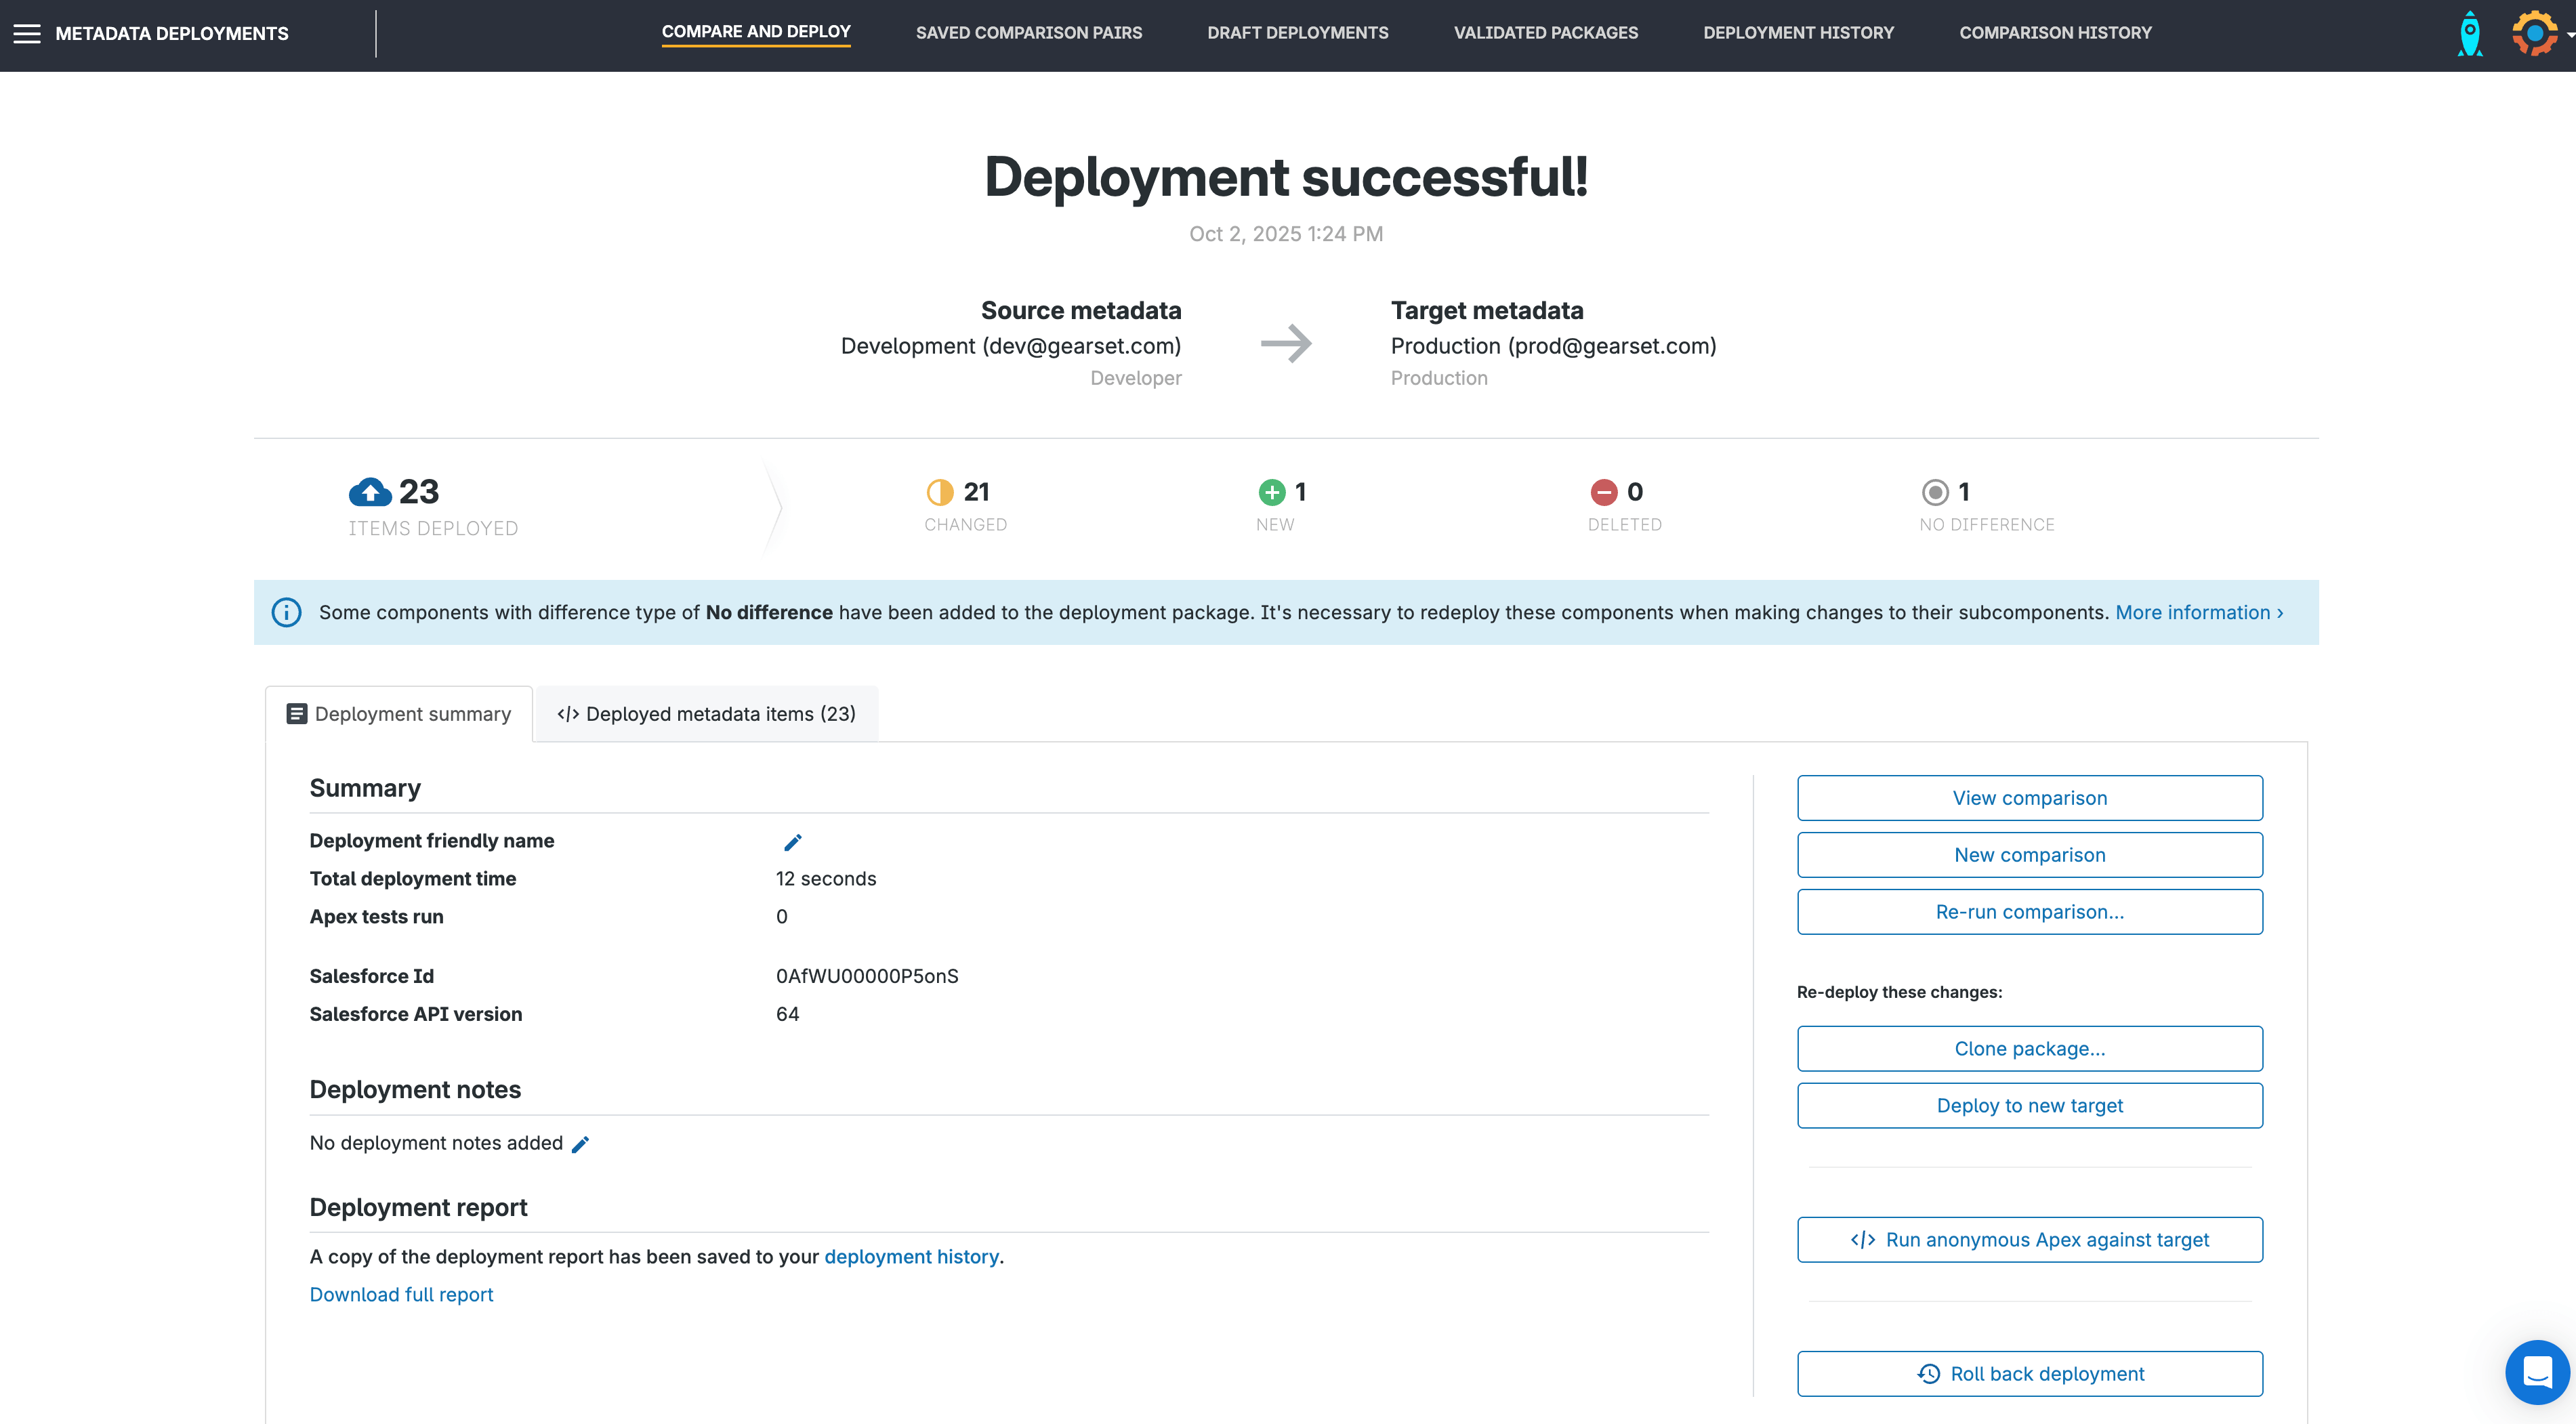Screen dimensions: 2576x1424
Task: Open the deployment history link in the report text
Action: point(911,1257)
